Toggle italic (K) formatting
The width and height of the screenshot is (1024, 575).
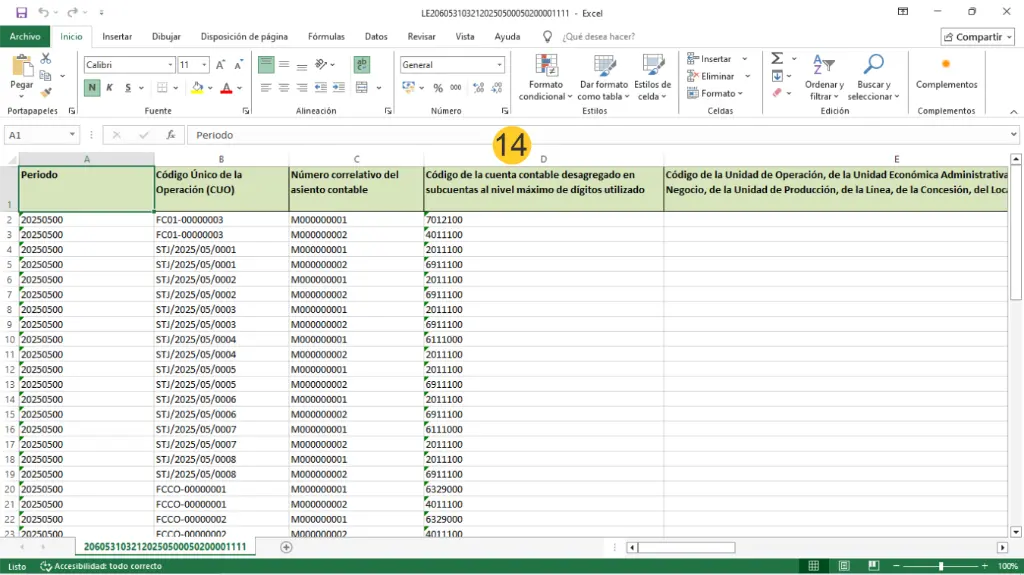coord(109,88)
